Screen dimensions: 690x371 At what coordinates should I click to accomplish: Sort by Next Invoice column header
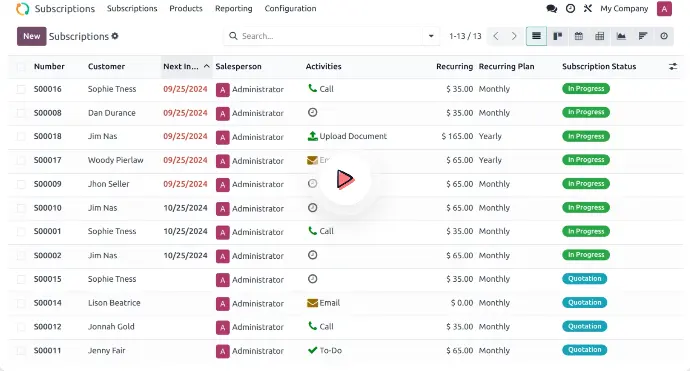point(186,66)
